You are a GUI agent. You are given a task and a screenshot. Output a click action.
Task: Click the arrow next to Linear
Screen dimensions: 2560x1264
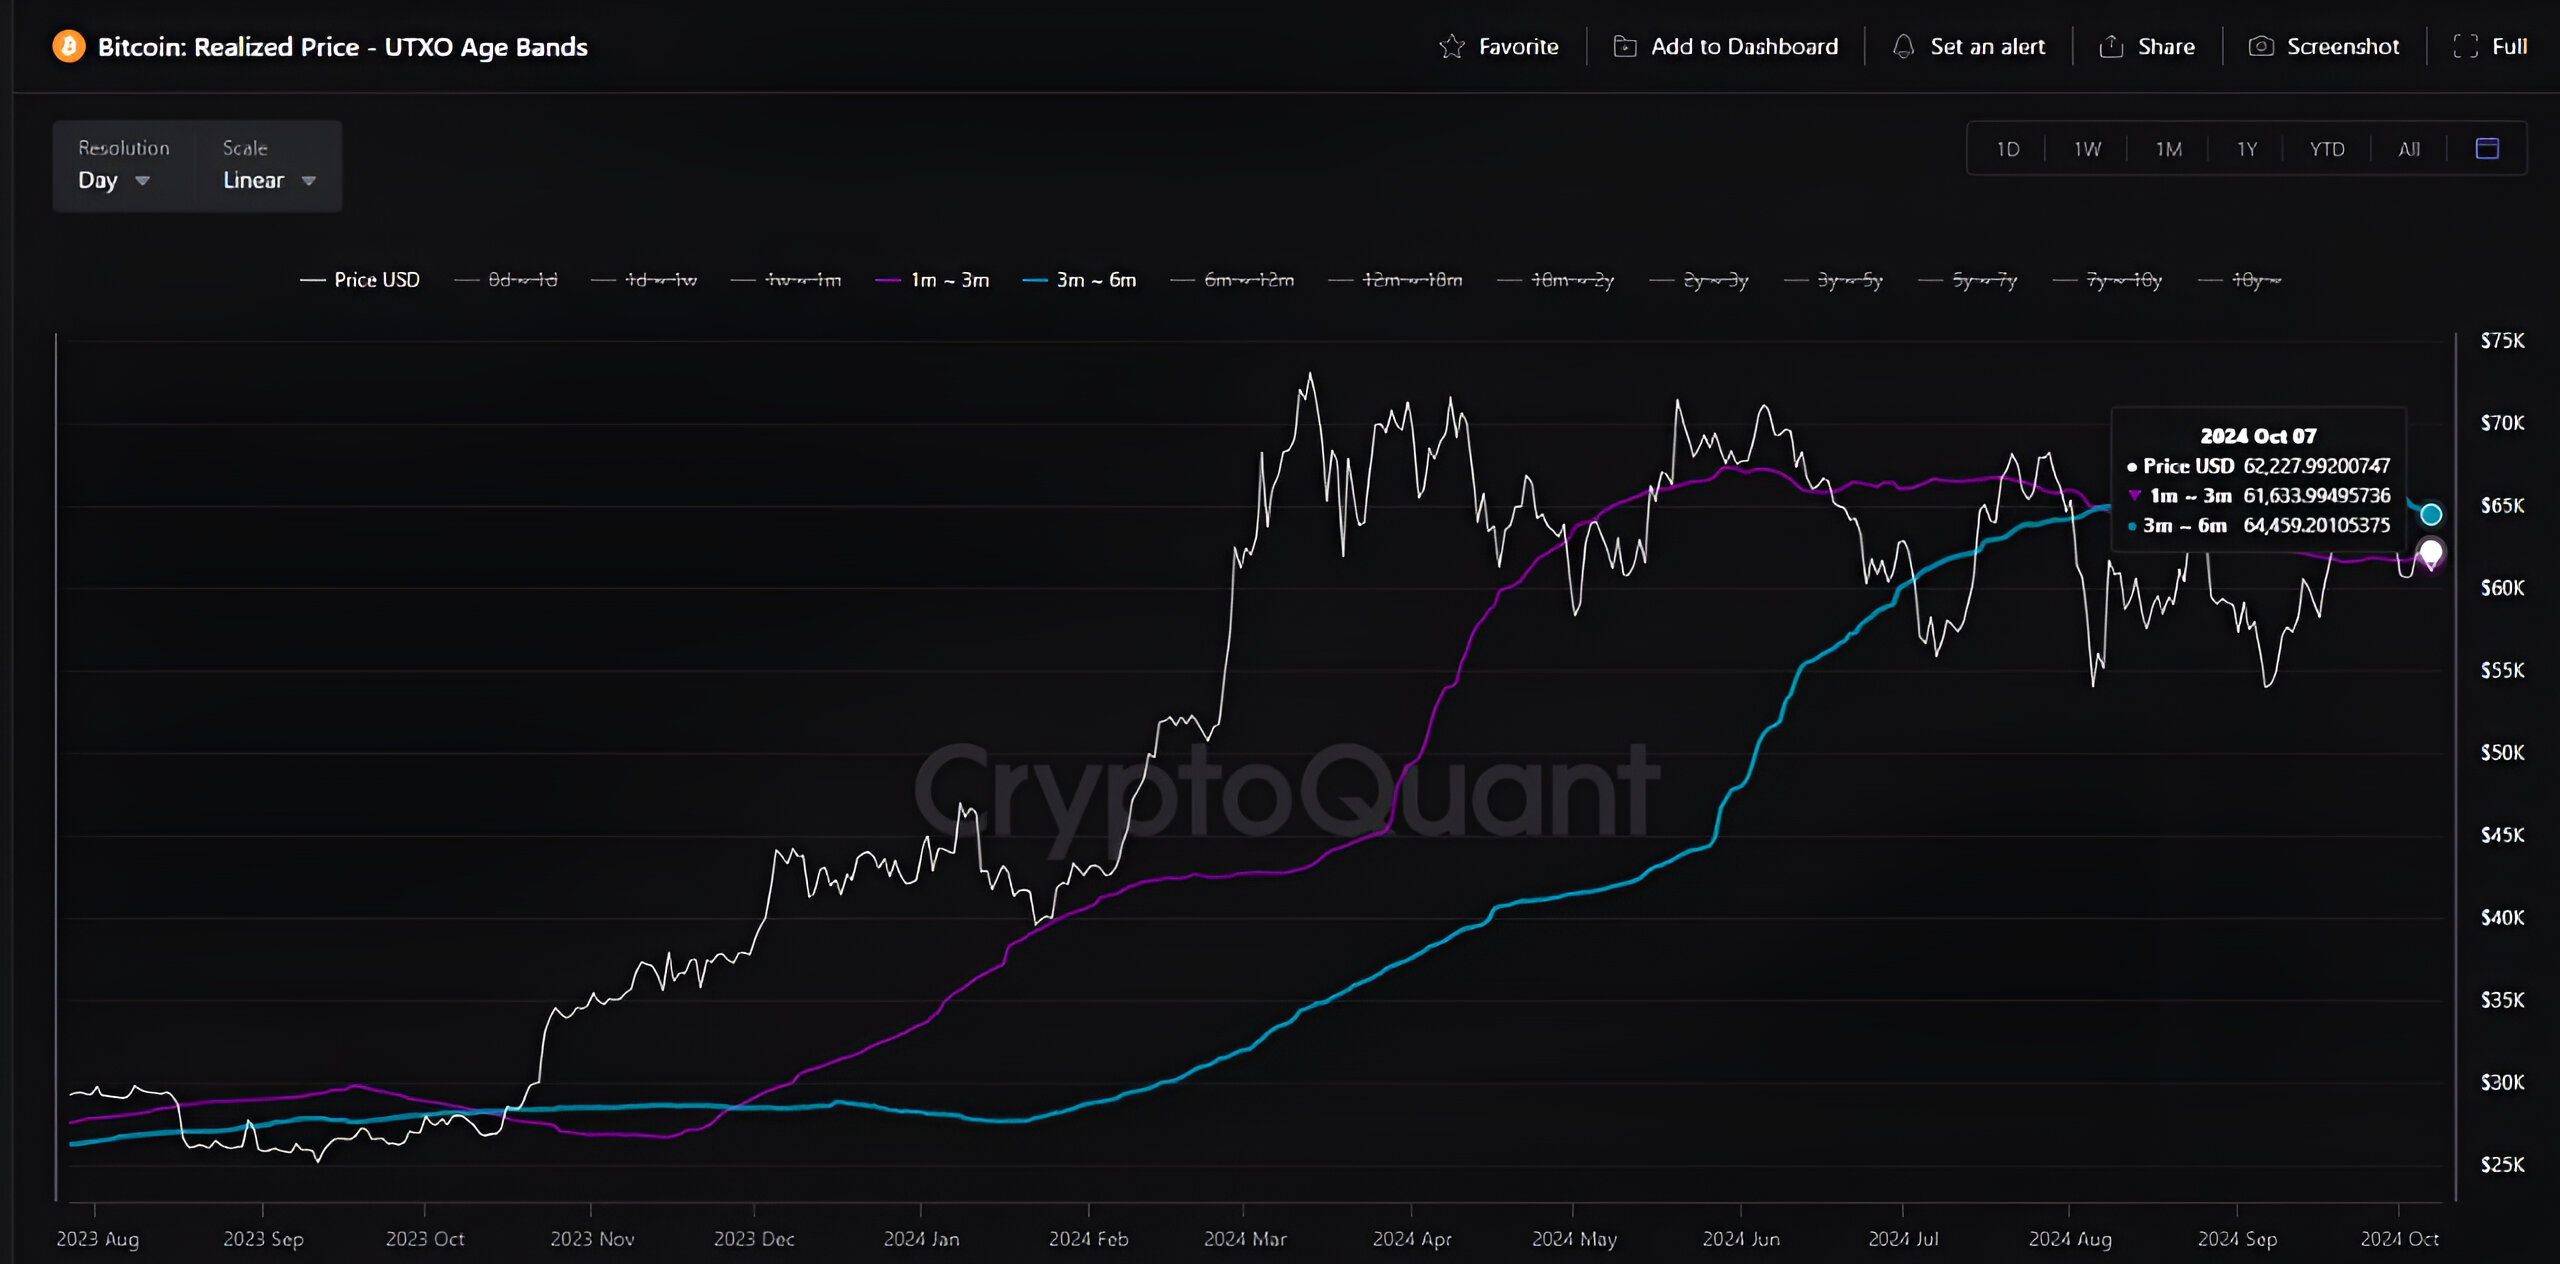pyautogui.click(x=309, y=181)
